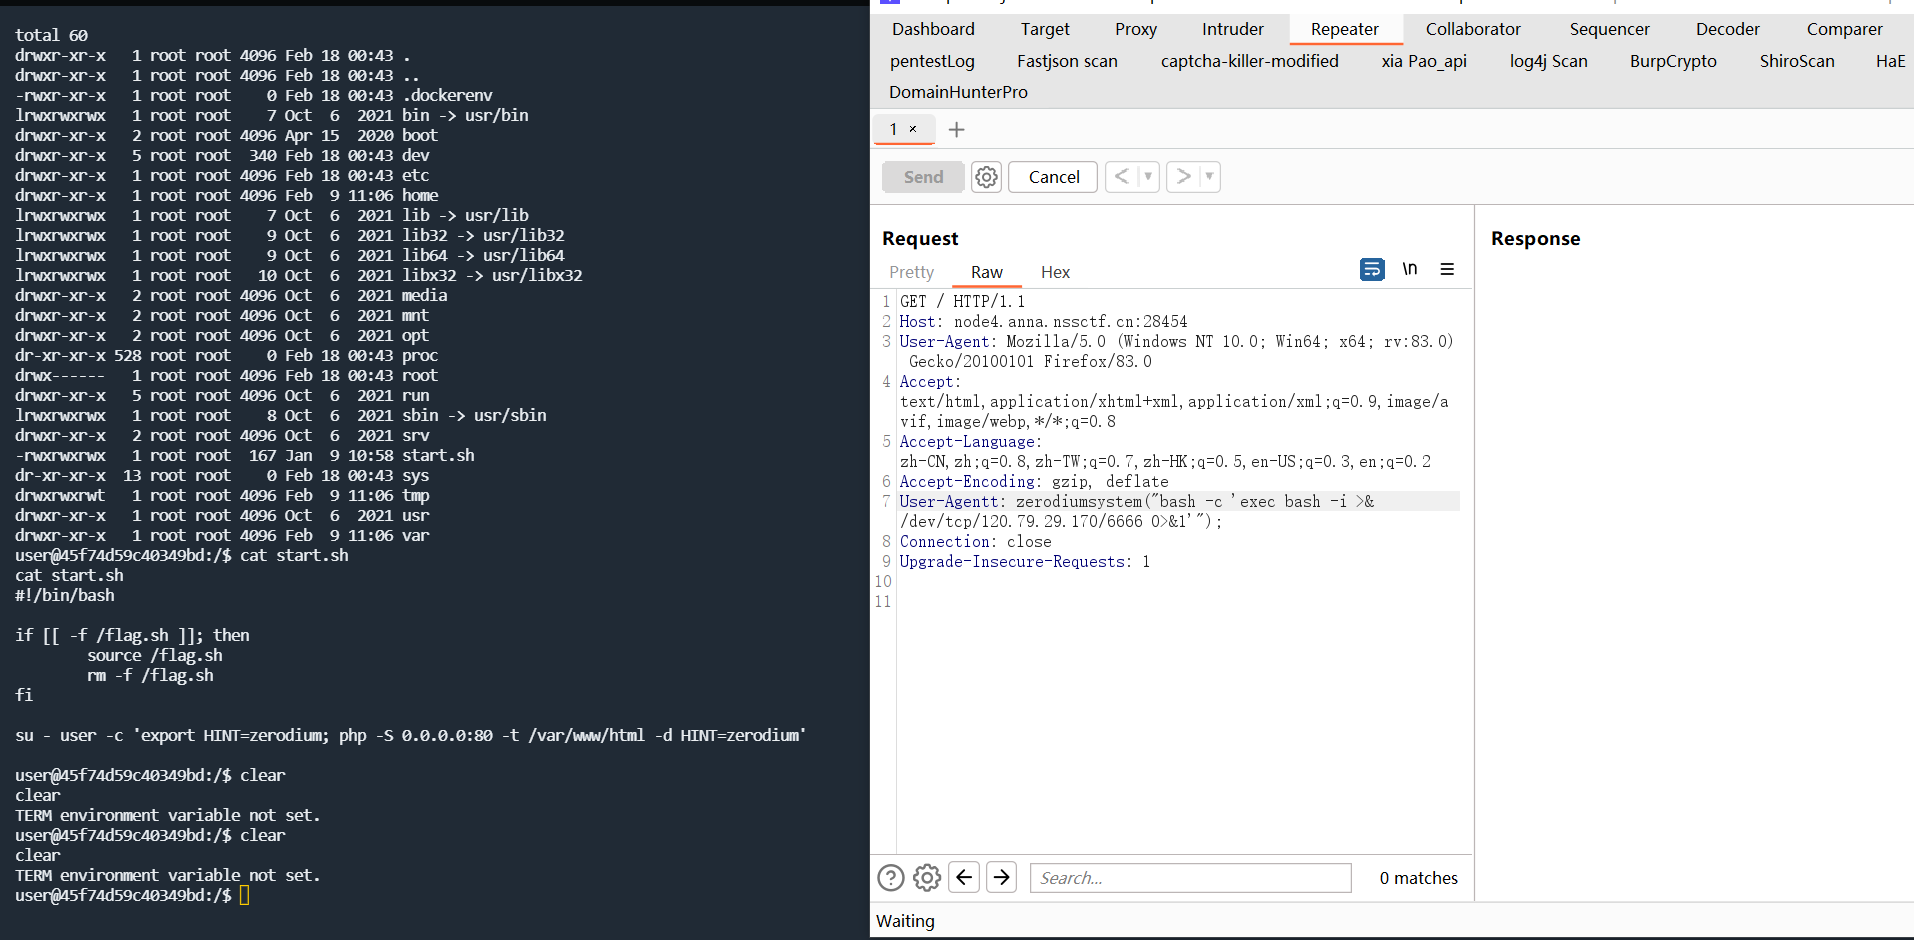Screen dimensions: 1914x940
Task: Go back in request history arrow
Action: 1122,177
